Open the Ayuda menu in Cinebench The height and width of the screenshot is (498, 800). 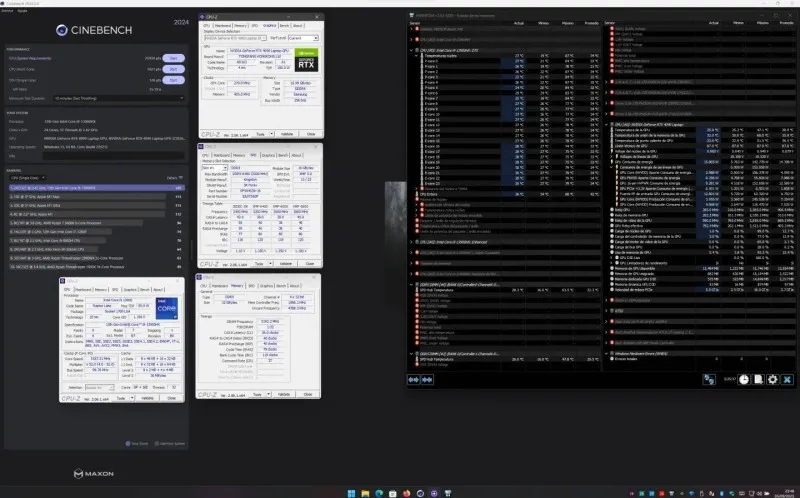[x=22, y=10]
